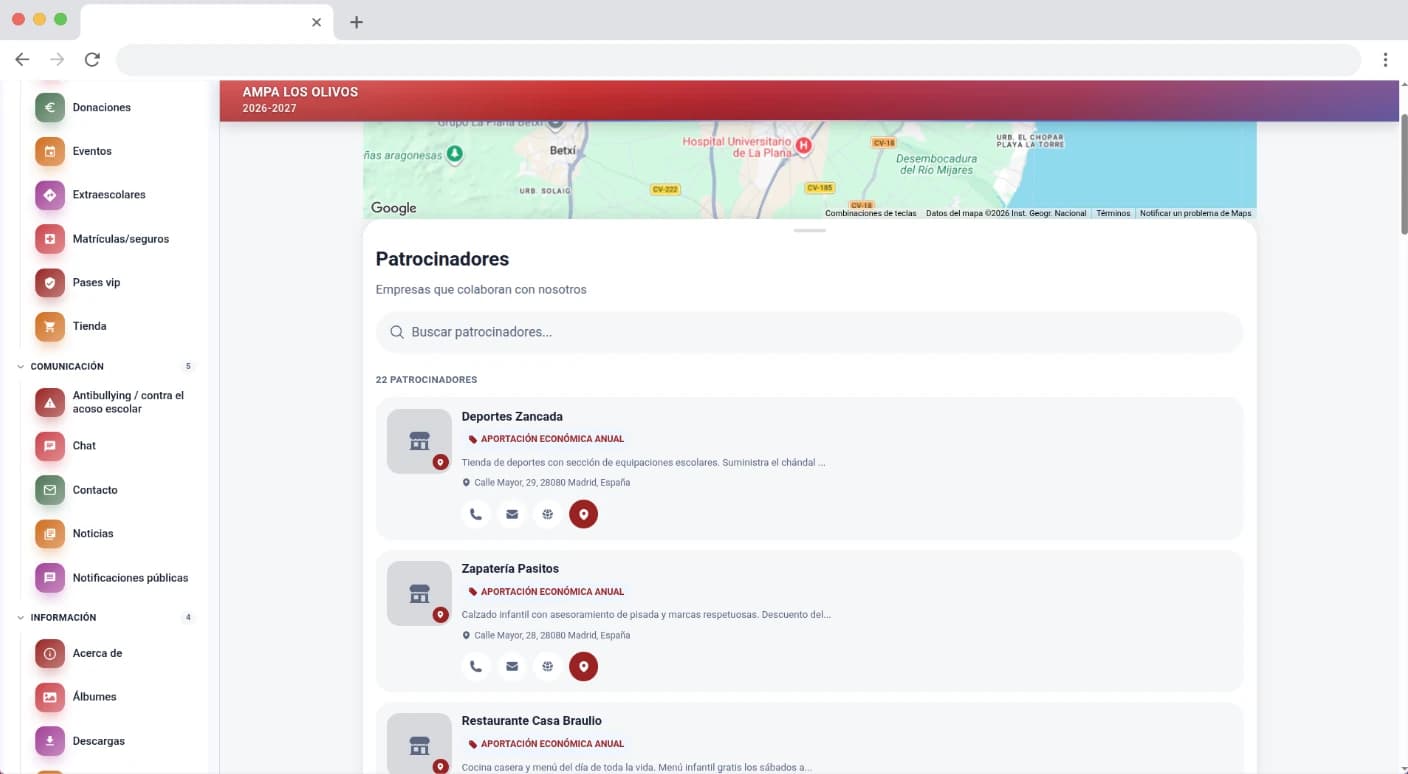
Task: Open Eventos calendar icon in sidebar
Action: point(50,151)
